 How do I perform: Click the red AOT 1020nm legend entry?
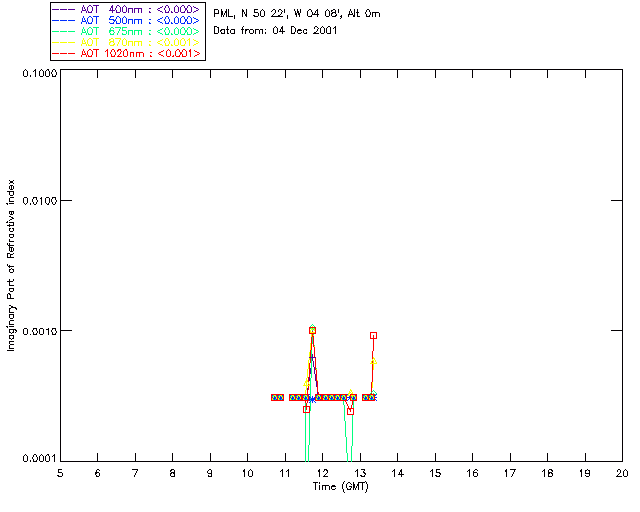(127, 53)
